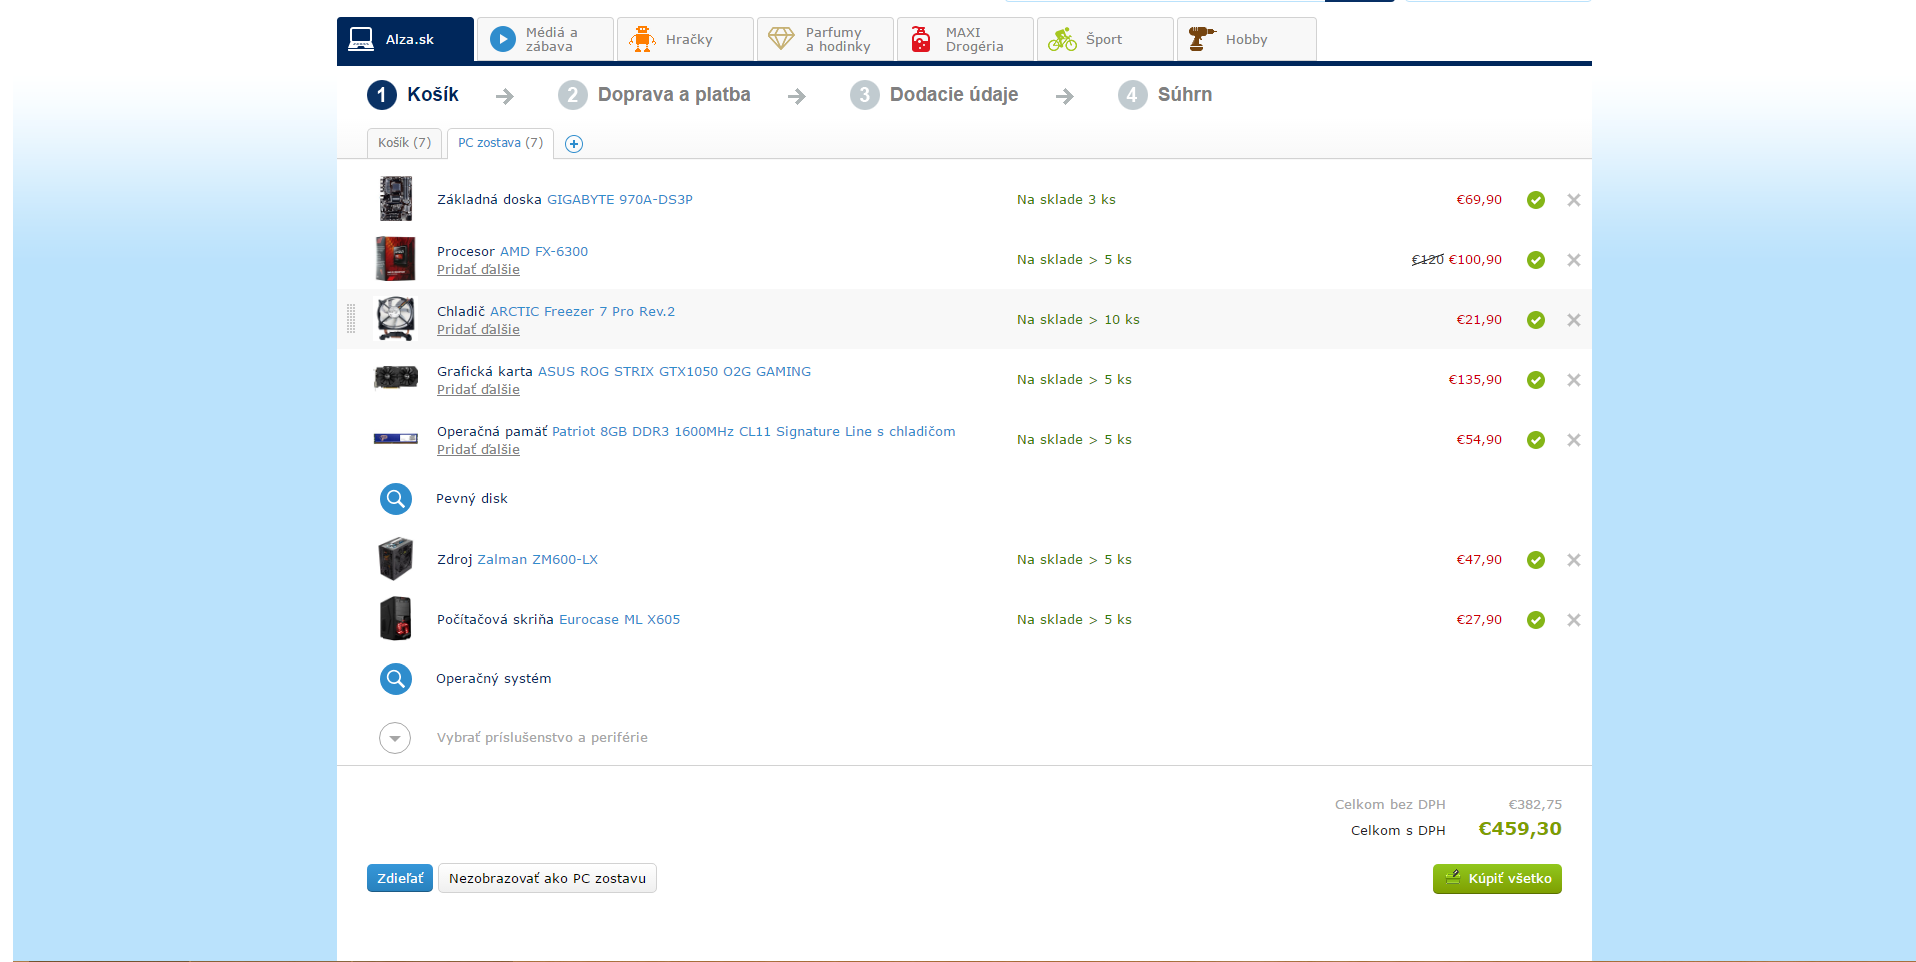The width and height of the screenshot is (1916, 962).
Task: Grab the drag handle on Chladič row
Action: [x=351, y=319]
